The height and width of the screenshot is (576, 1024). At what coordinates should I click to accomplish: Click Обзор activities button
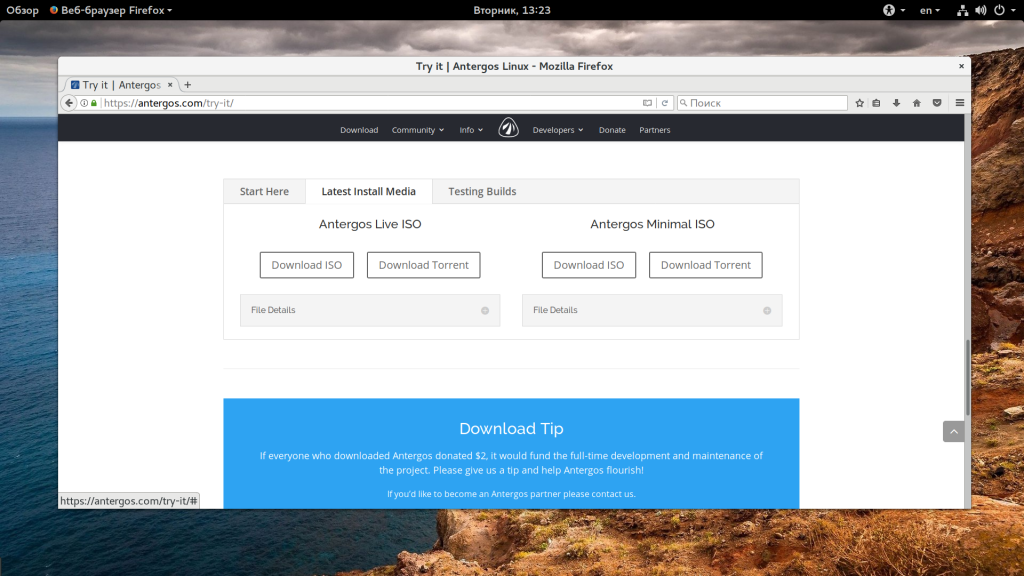pyautogui.click(x=23, y=10)
